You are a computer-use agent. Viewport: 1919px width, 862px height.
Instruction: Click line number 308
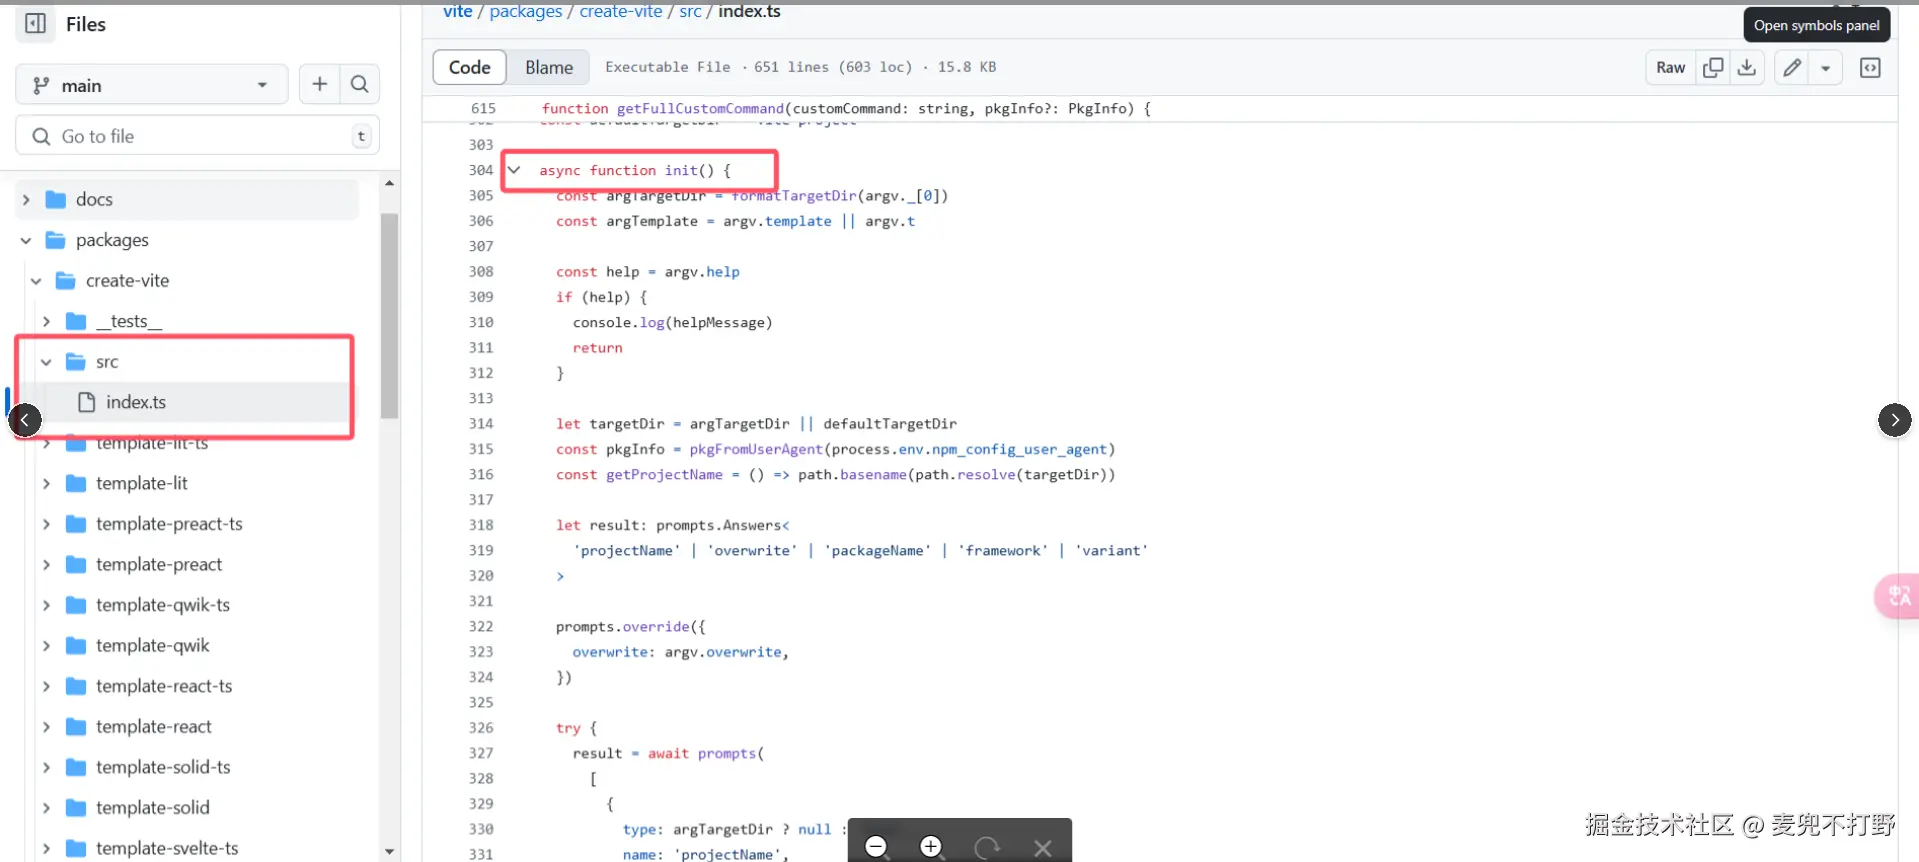tap(481, 272)
